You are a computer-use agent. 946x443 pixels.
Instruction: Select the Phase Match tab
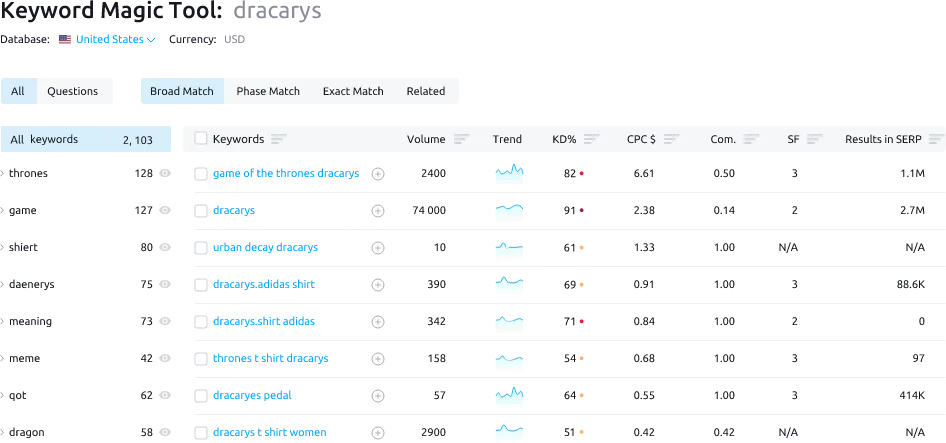(x=268, y=91)
